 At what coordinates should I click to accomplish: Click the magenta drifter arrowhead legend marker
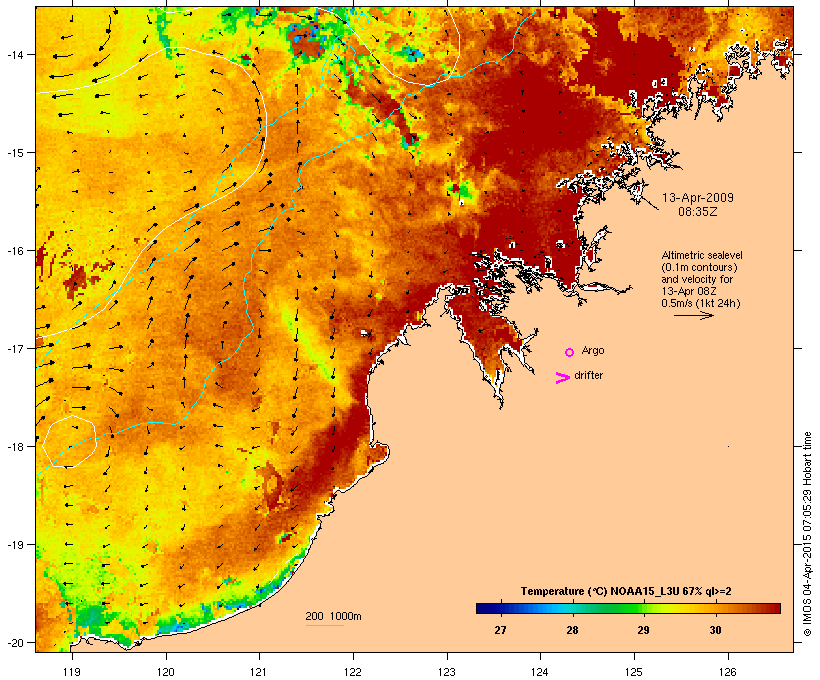click(562, 378)
